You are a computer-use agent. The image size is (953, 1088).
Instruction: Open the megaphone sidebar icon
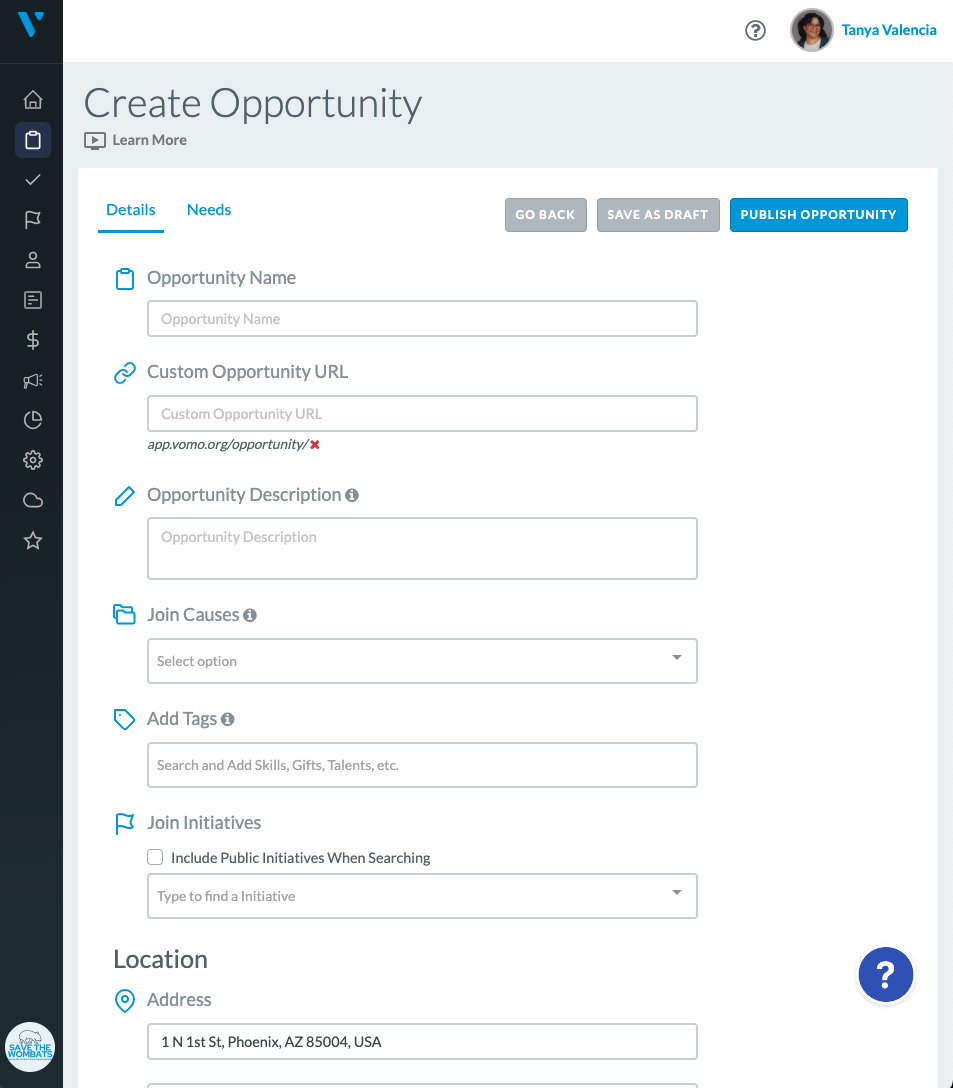33,380
